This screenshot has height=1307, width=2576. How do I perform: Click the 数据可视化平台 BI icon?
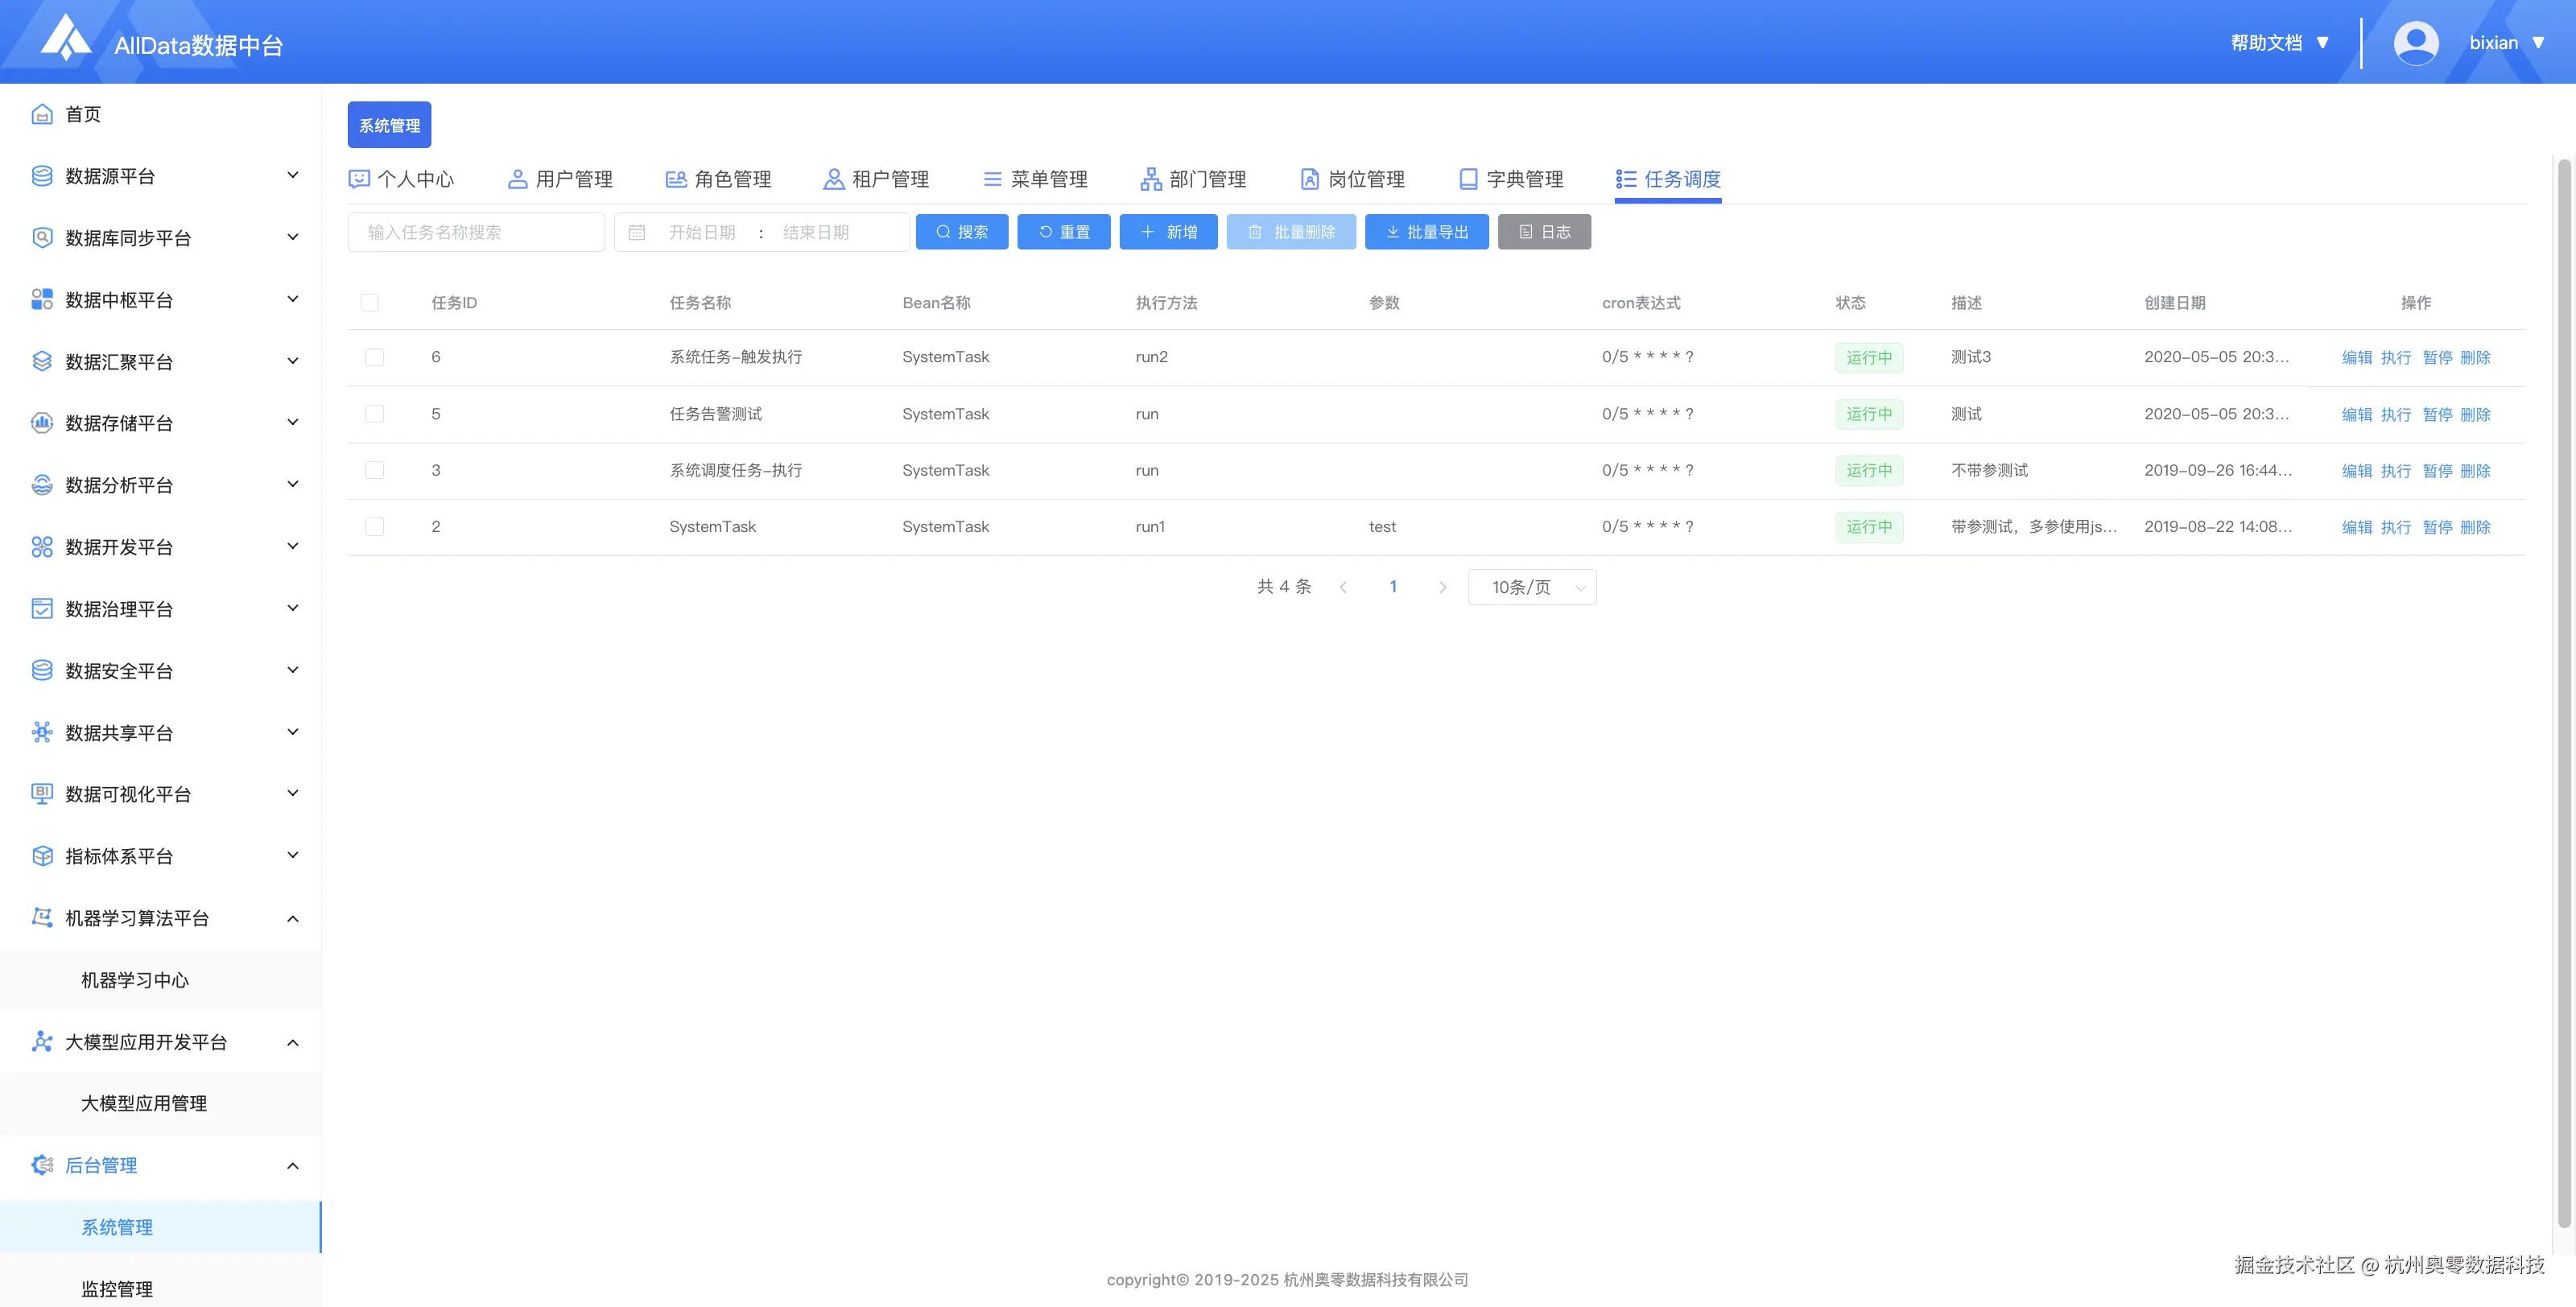(x=42, y=794)
